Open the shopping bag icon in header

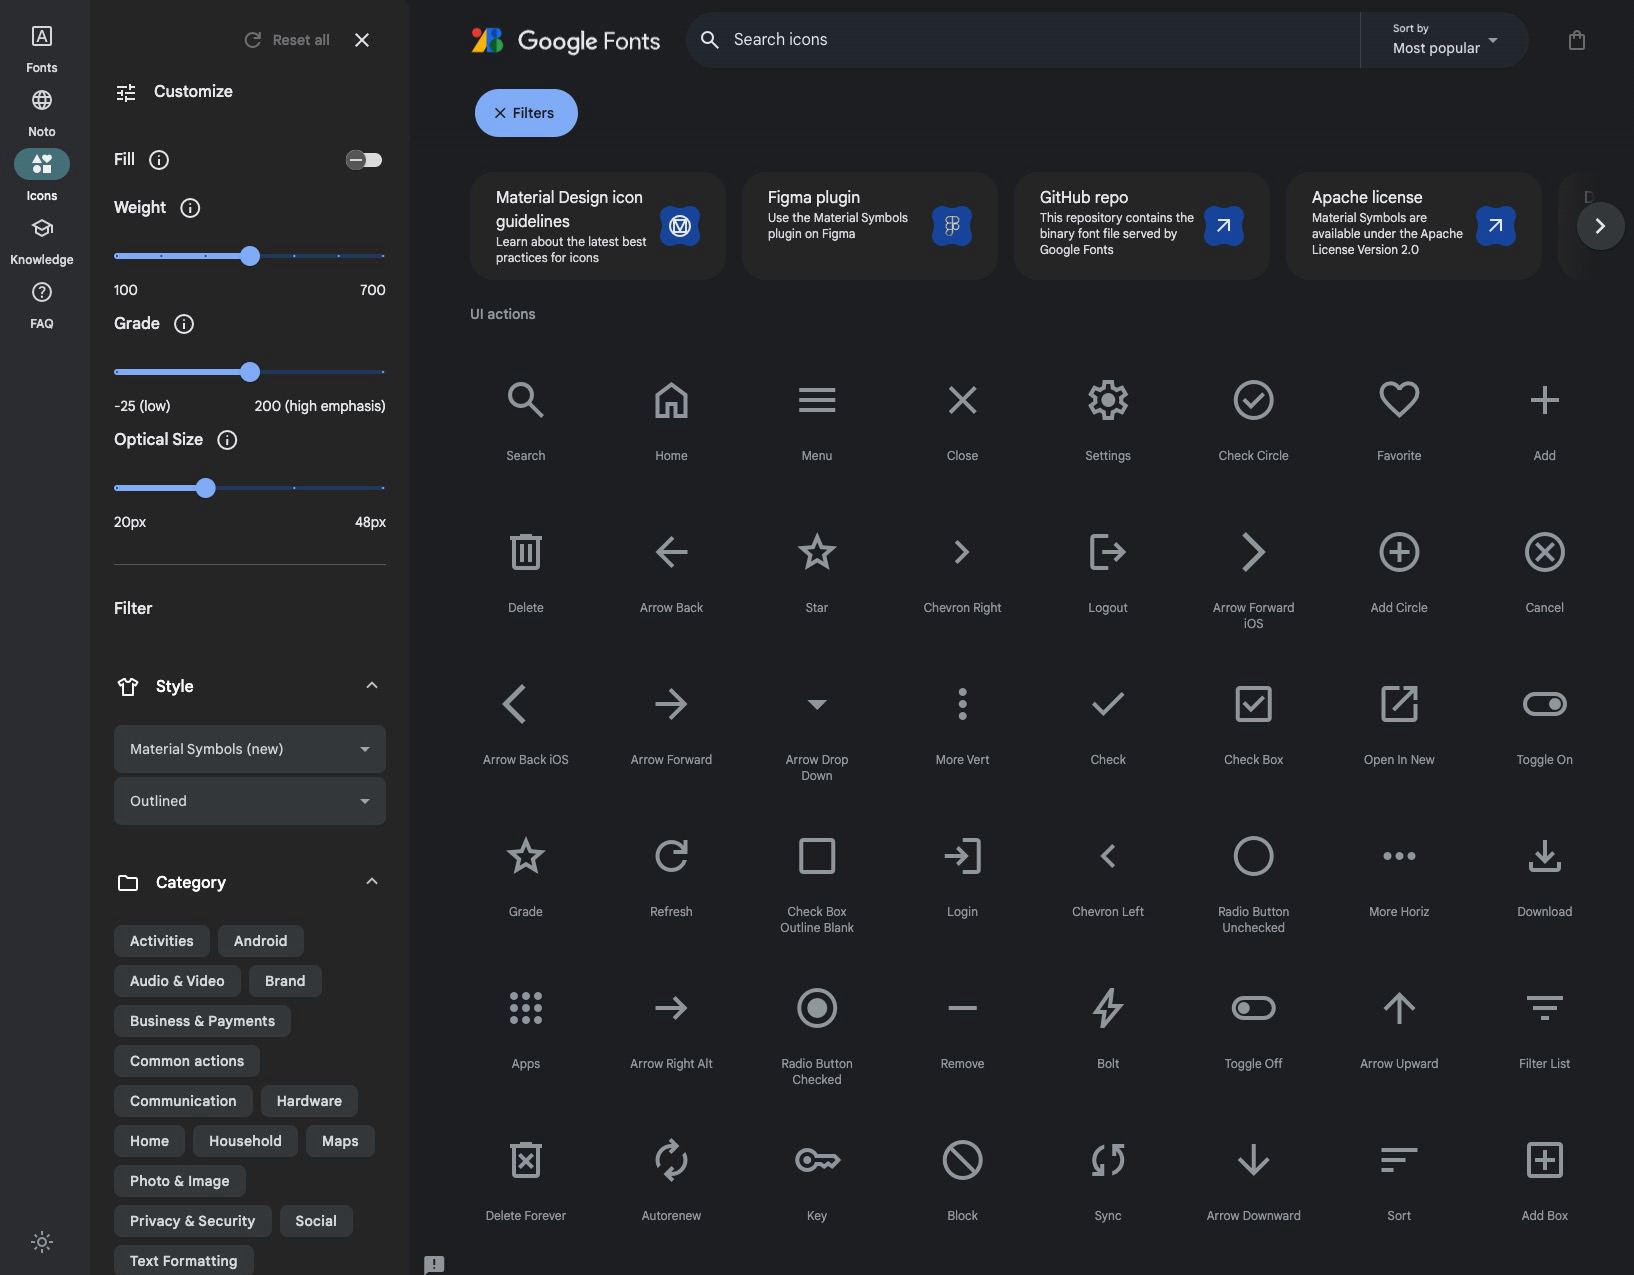click(x=1576, y=41)
